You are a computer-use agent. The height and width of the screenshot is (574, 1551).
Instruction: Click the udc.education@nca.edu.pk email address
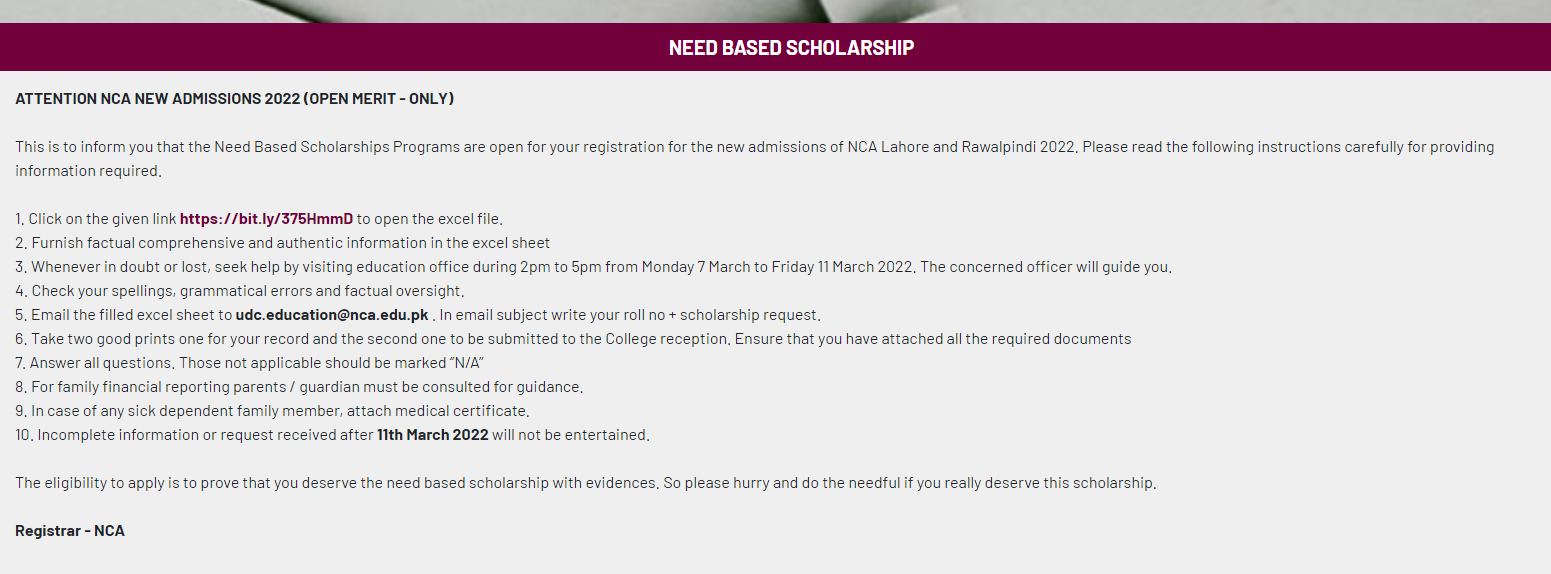[x=331, y=314]
